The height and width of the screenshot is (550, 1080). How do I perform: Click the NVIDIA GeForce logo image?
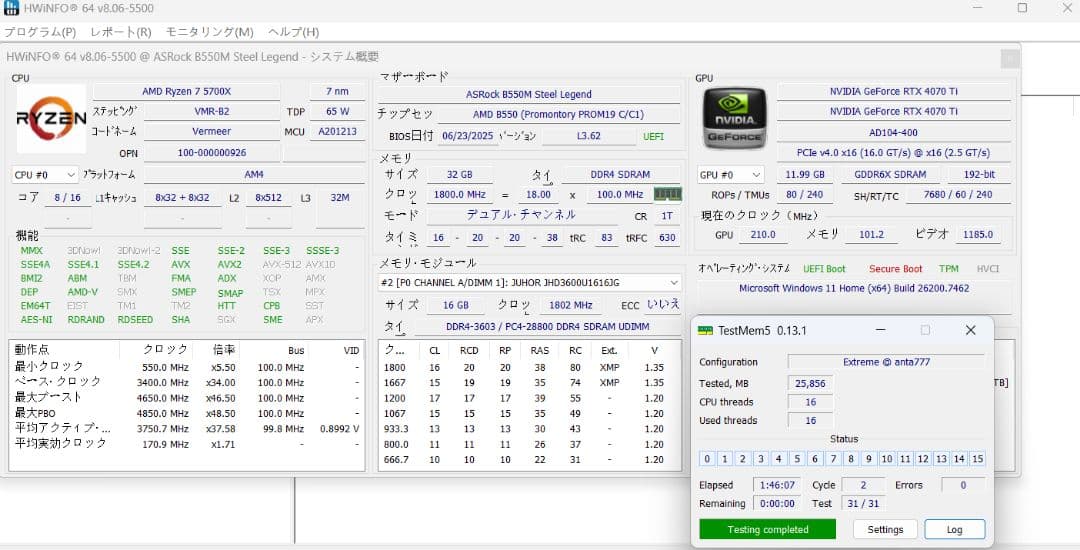[x=734, y=118]
